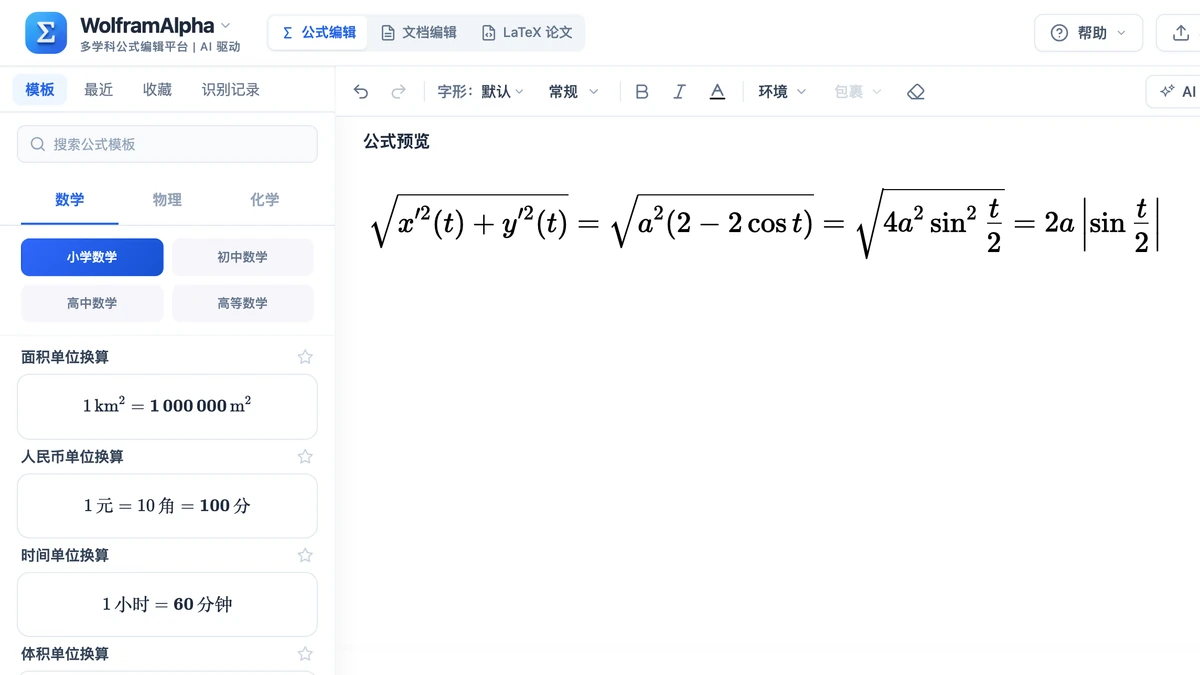The width and height of the screenshot is (1200, 675).
Task: Click the 人民币单位换算 label
Action: [72, 456]
